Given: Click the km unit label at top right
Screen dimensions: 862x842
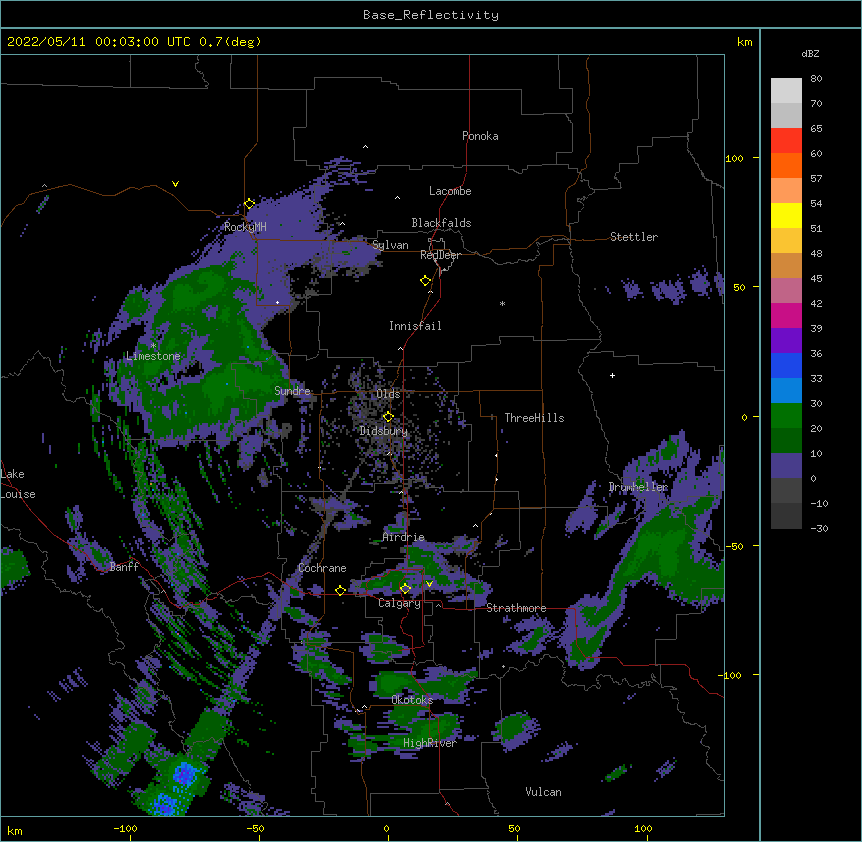Looking at the screenshot, I should pos(745,42).
